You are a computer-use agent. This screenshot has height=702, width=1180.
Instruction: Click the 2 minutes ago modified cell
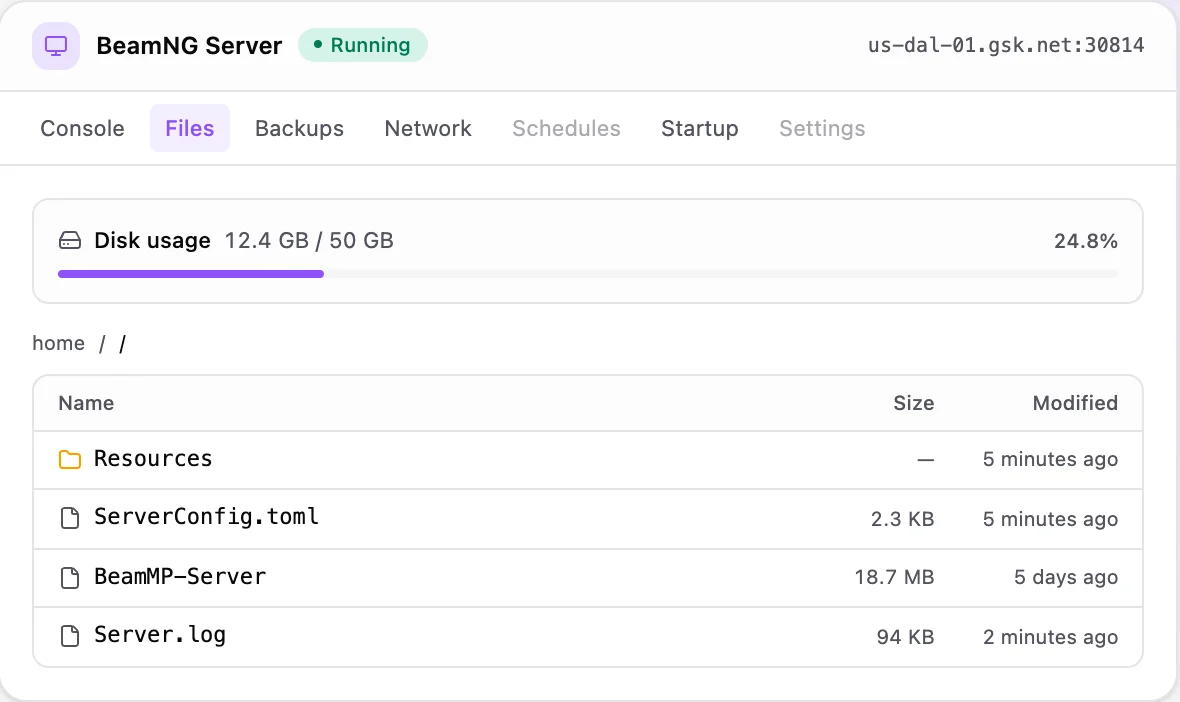(x=1051, y=637)
